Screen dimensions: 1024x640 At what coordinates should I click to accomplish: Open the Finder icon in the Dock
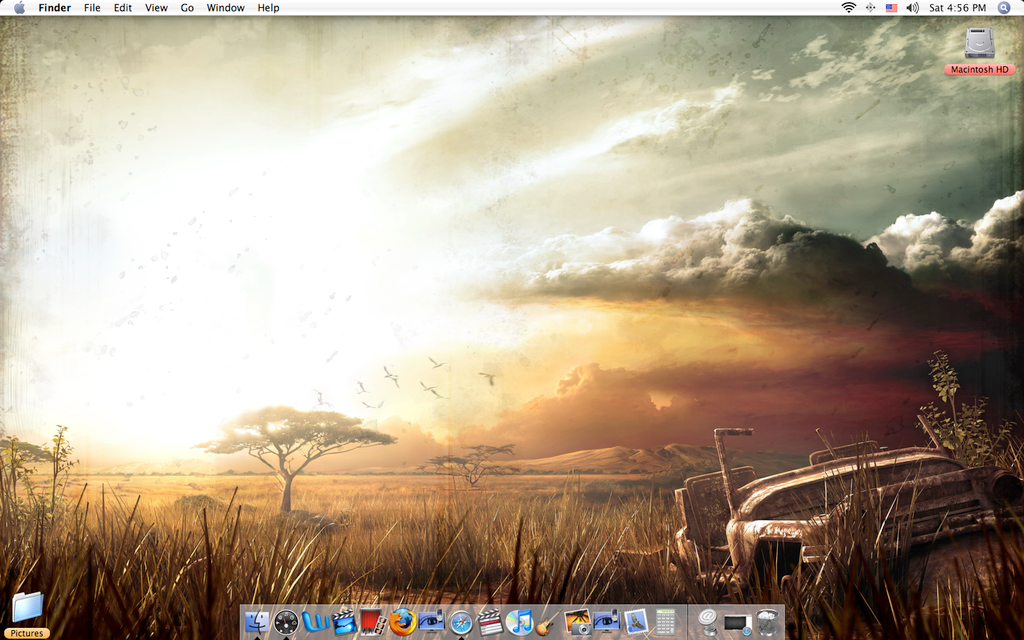tap(257, 622)
